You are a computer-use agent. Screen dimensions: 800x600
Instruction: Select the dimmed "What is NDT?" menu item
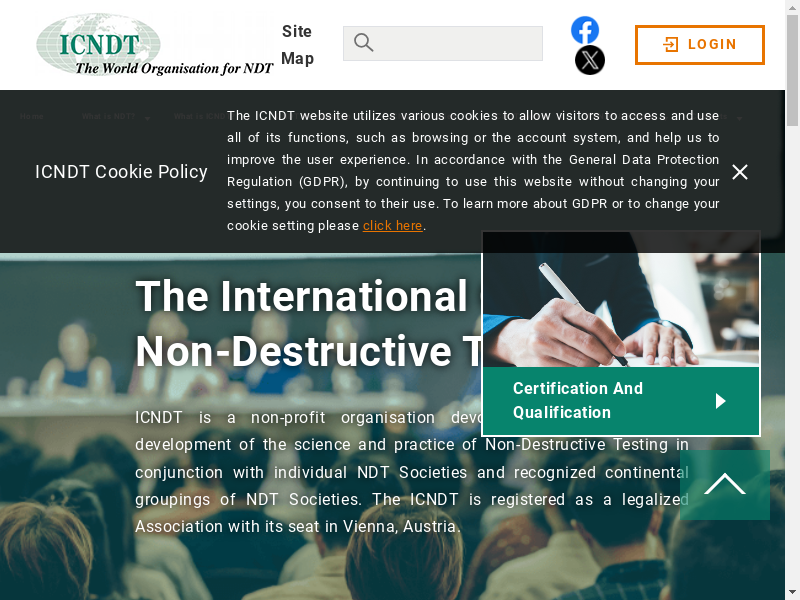point(108,117)
